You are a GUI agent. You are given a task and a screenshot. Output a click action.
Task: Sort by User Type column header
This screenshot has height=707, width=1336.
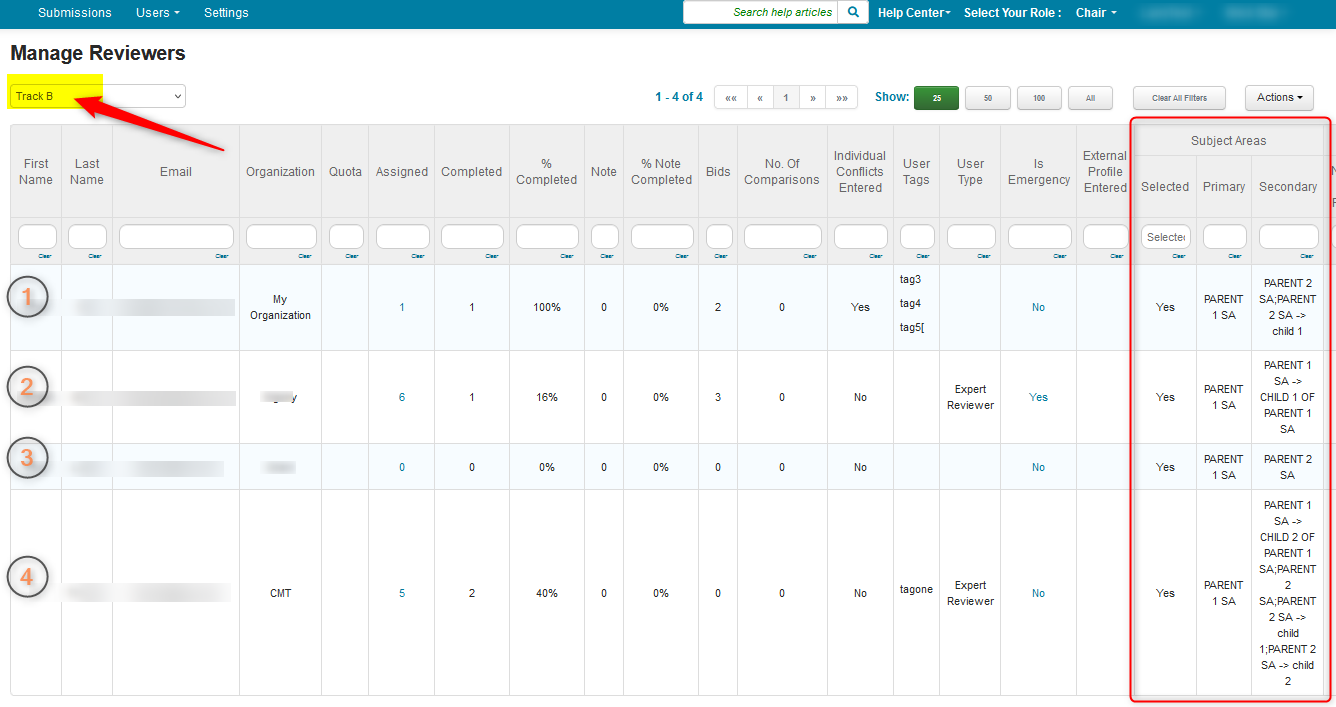(970, 172)
